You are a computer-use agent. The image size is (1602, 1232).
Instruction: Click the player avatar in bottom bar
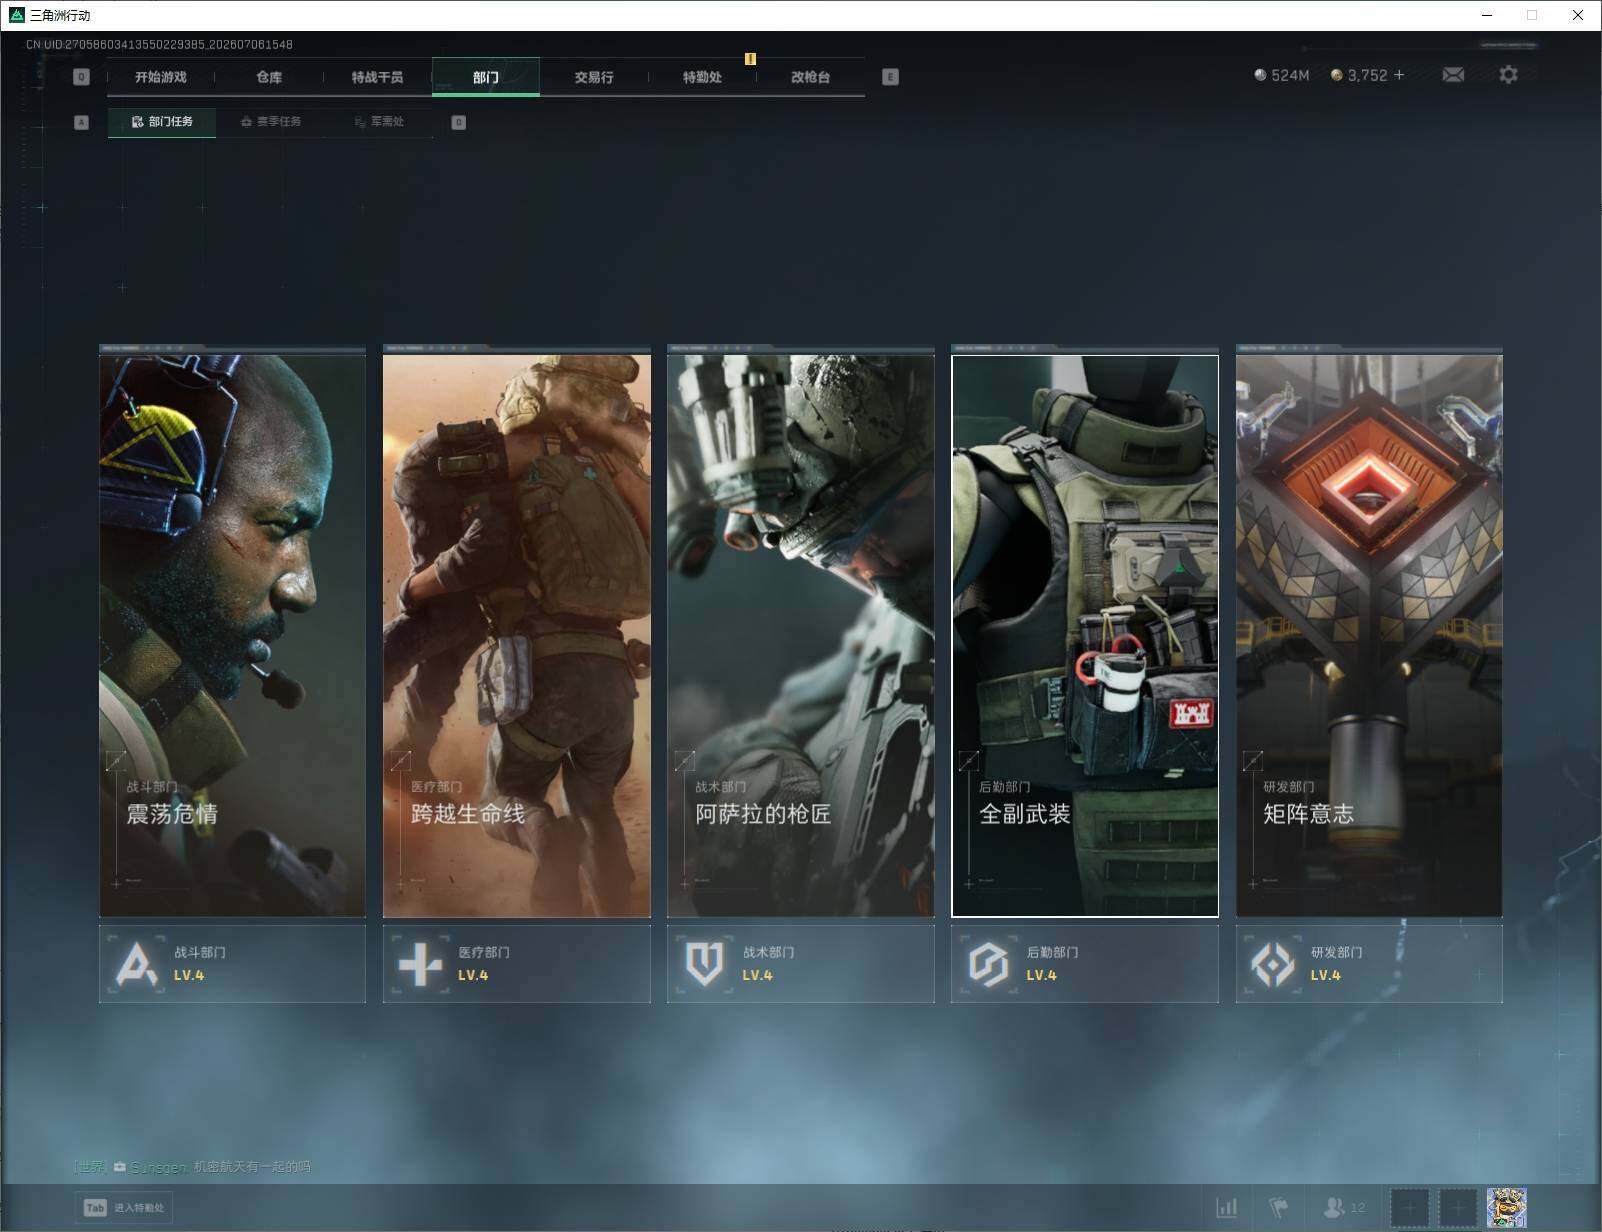click(x=1506, y=1208)
